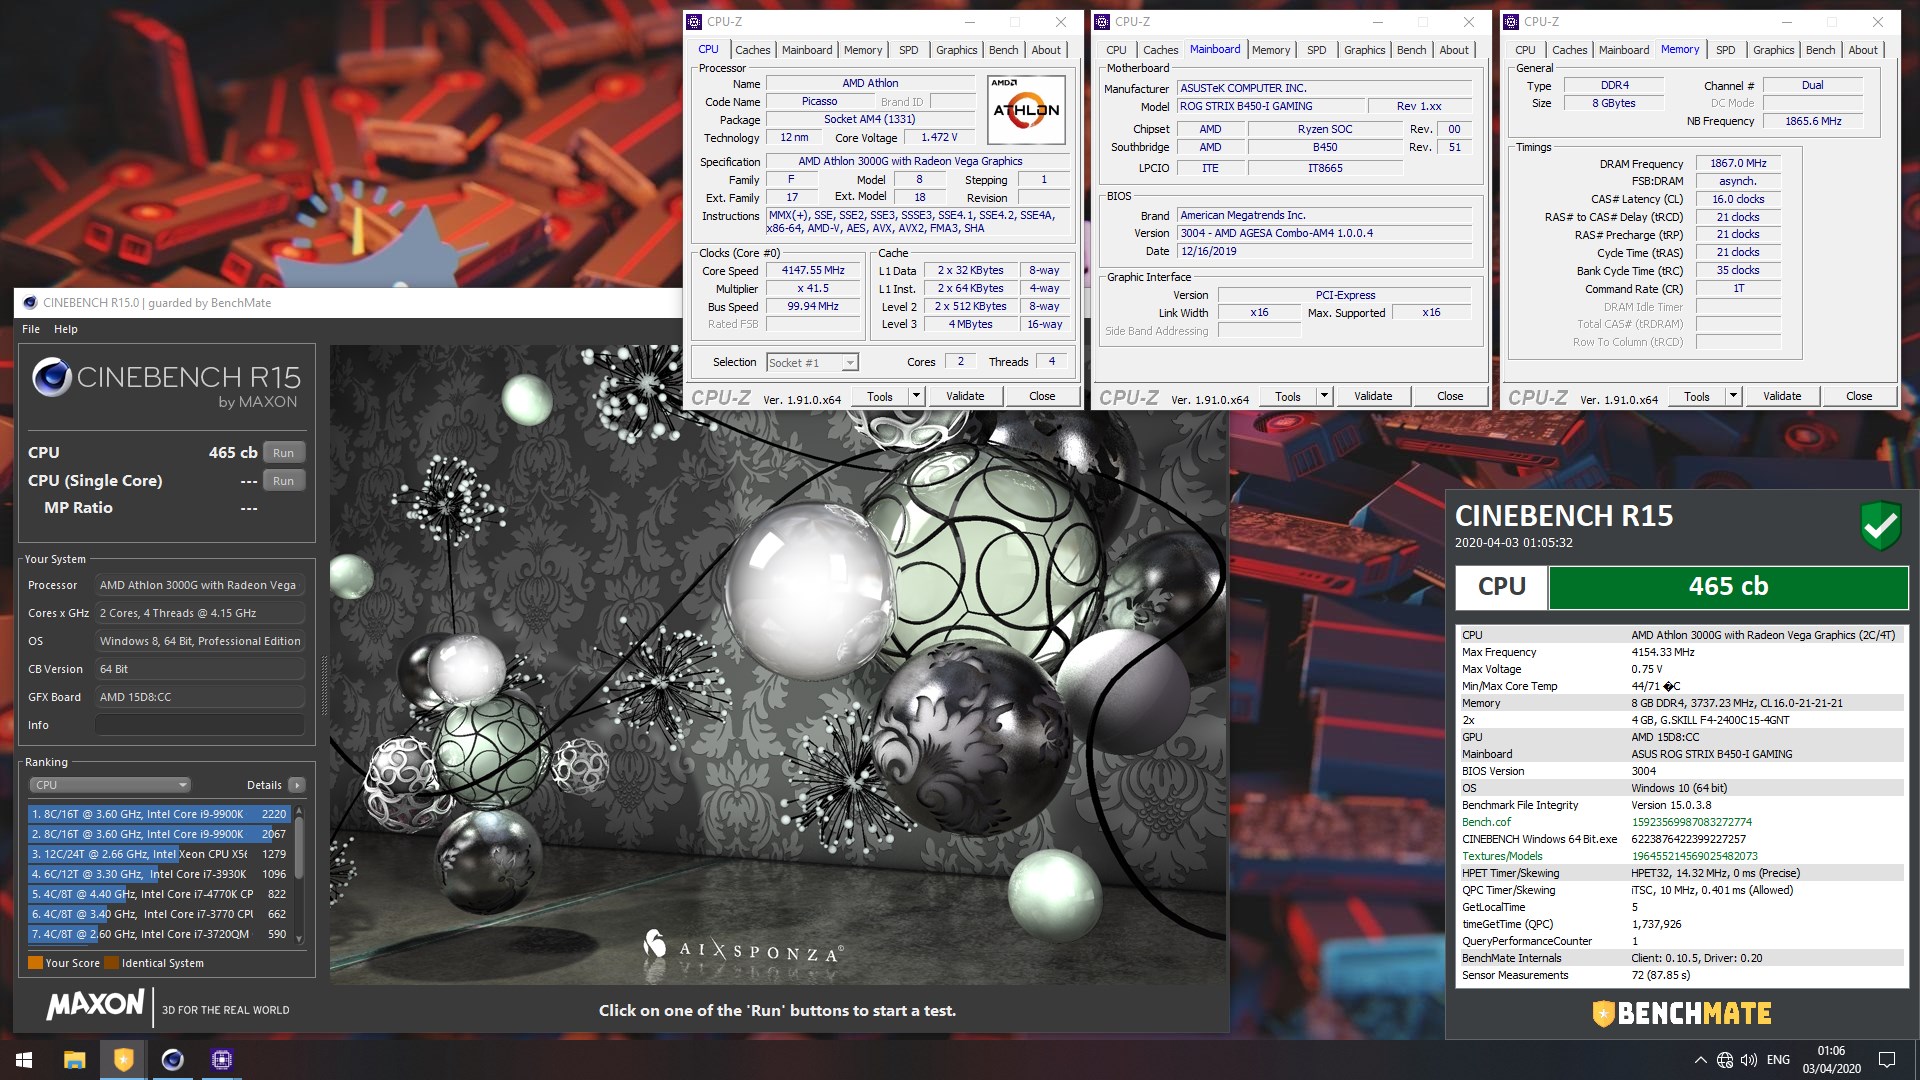Select Memory tab in first CPU-Z window

(x=863, y=50)
